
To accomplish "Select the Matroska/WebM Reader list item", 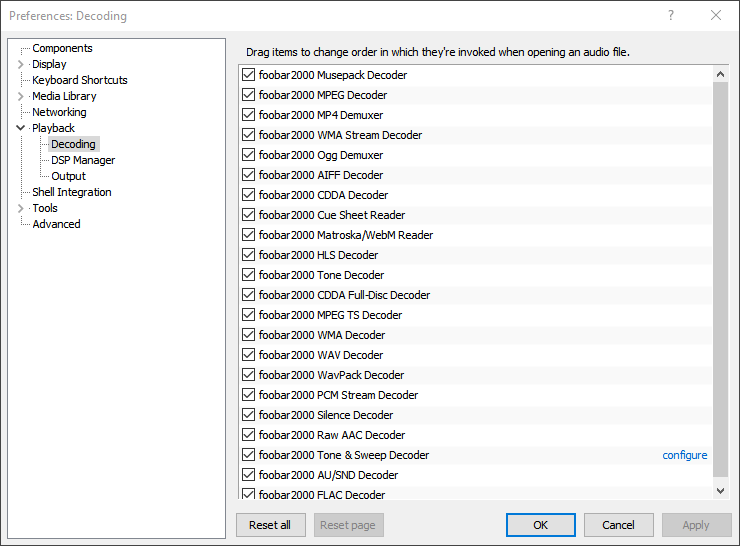I will tap(346, 235).
